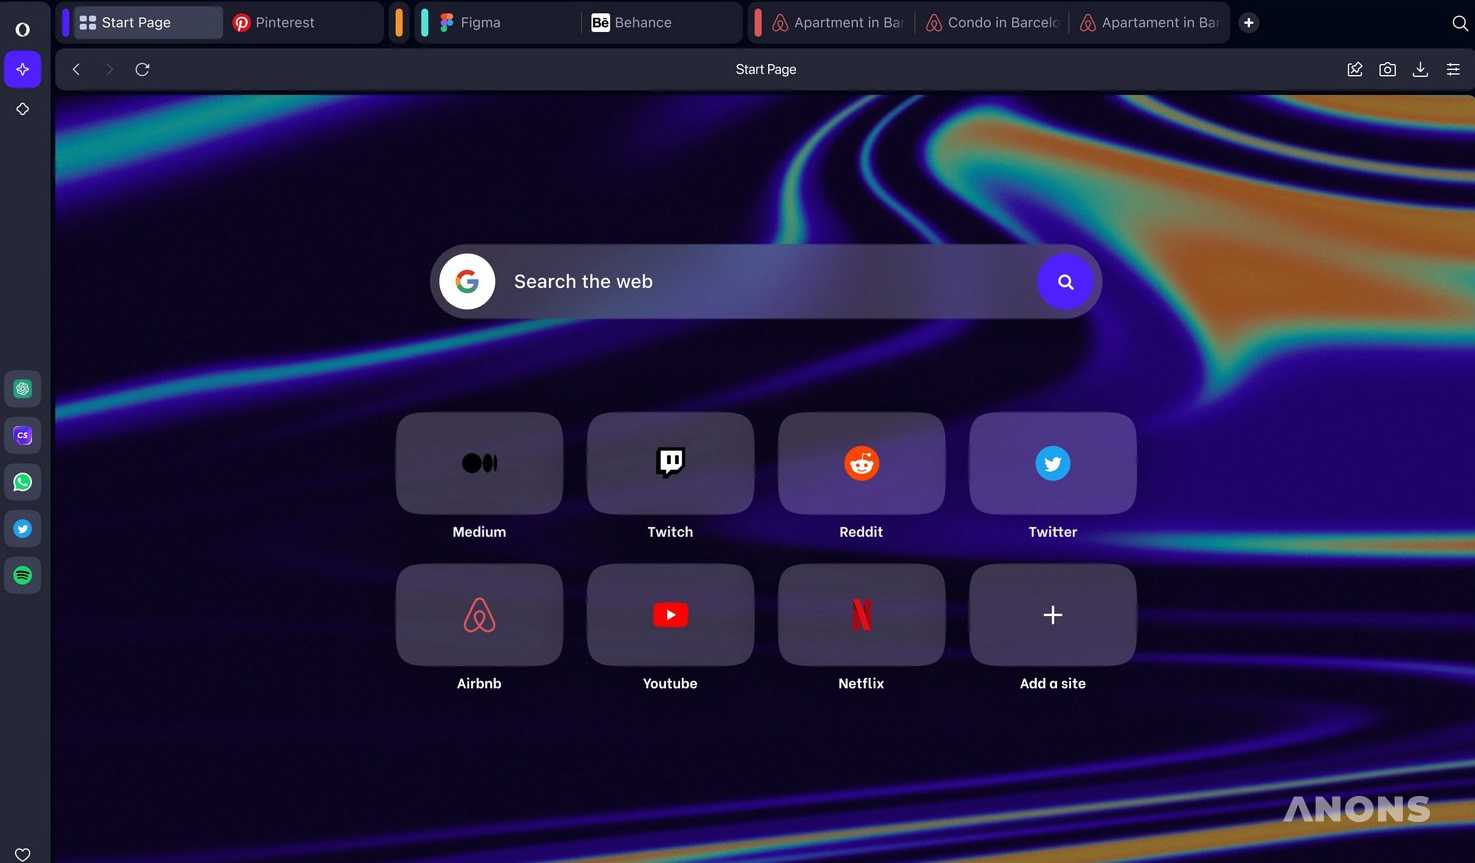
Task: Select the Condo in Barcelo tab
Action: pyautogui.click(x=992, y=22)
